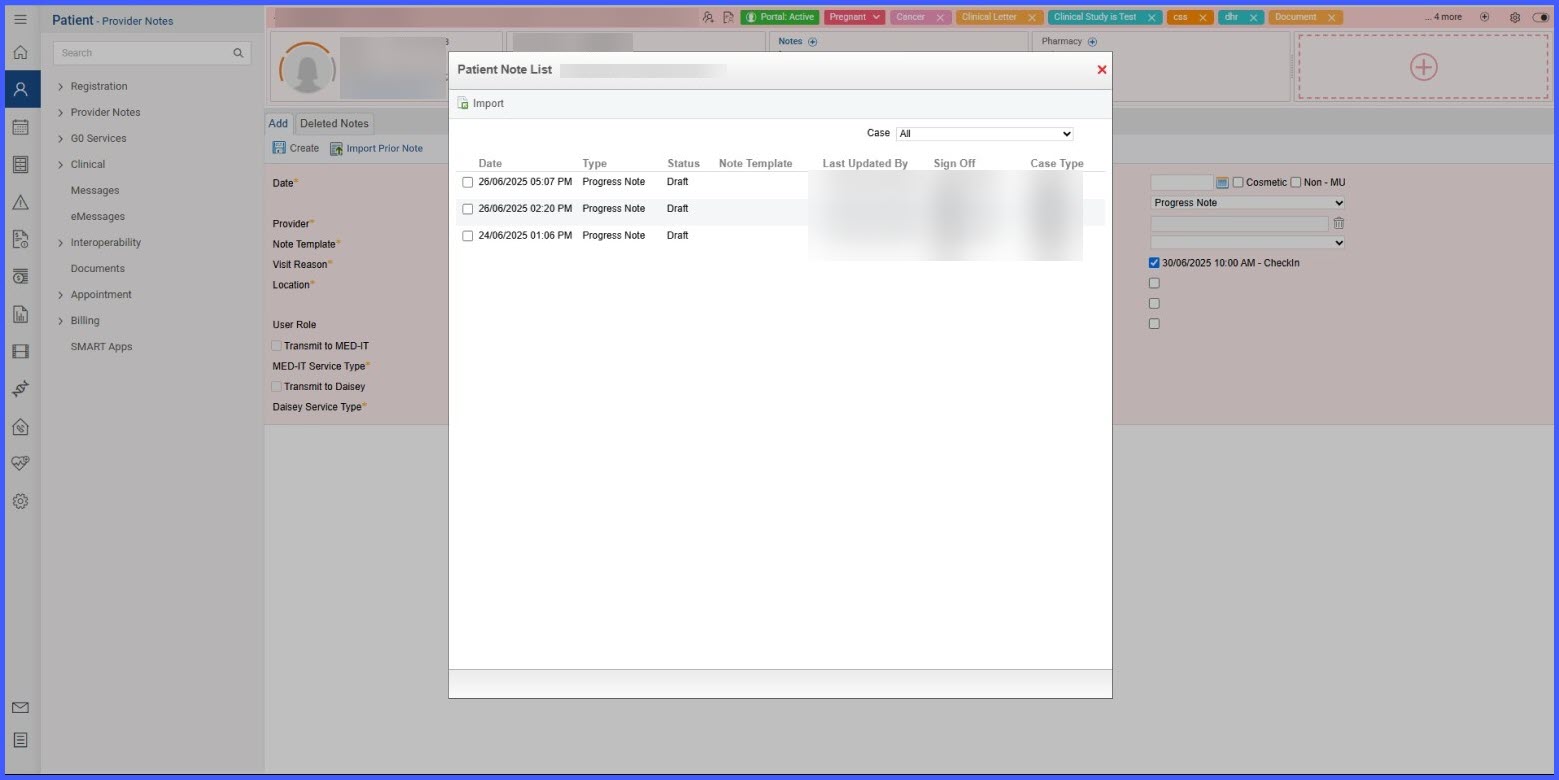
Task: Open the document list icon at sidebar bottom
Action: click(20, 740)
